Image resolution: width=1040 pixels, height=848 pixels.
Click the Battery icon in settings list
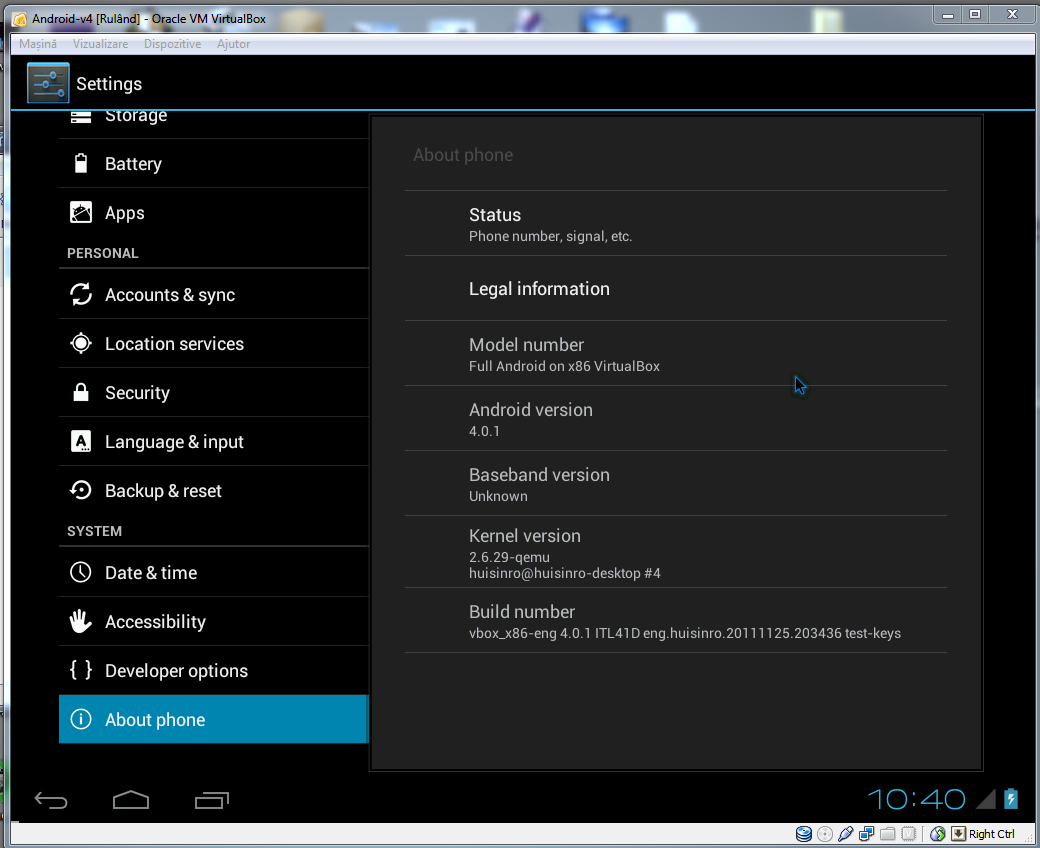[81, 164]
